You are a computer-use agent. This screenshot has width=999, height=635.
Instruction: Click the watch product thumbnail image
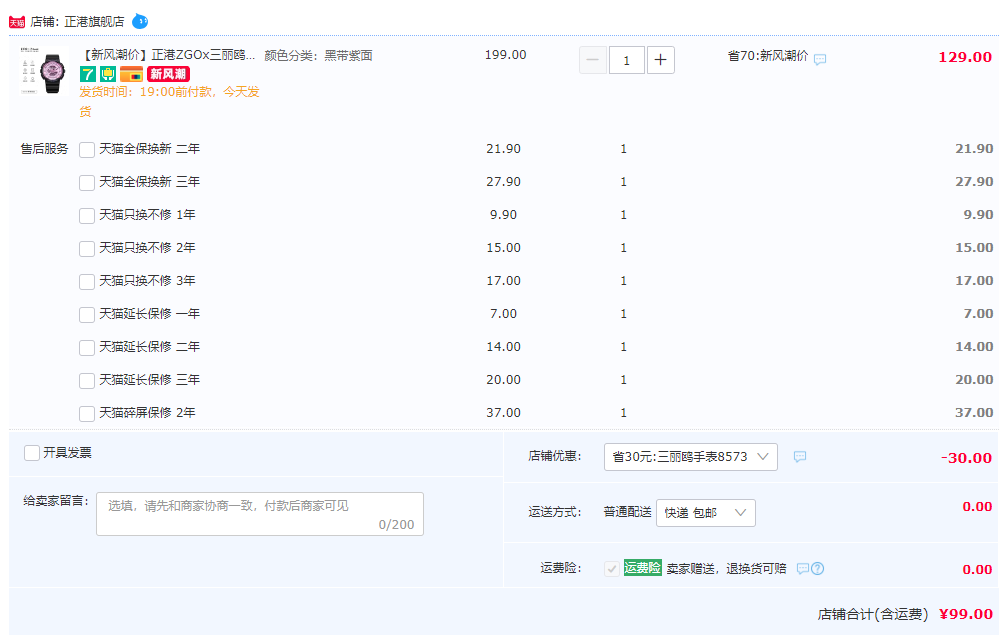tap(43, 71)
